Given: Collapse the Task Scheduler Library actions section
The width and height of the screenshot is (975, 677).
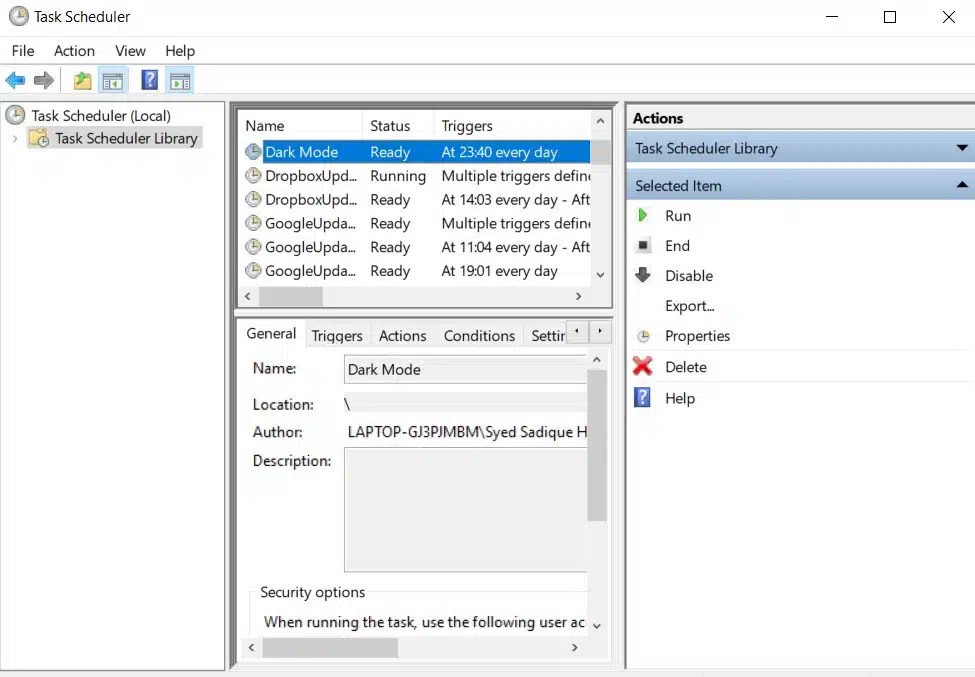Looking at the screenshot, I should pyautogui.click(x=963, y=148).
